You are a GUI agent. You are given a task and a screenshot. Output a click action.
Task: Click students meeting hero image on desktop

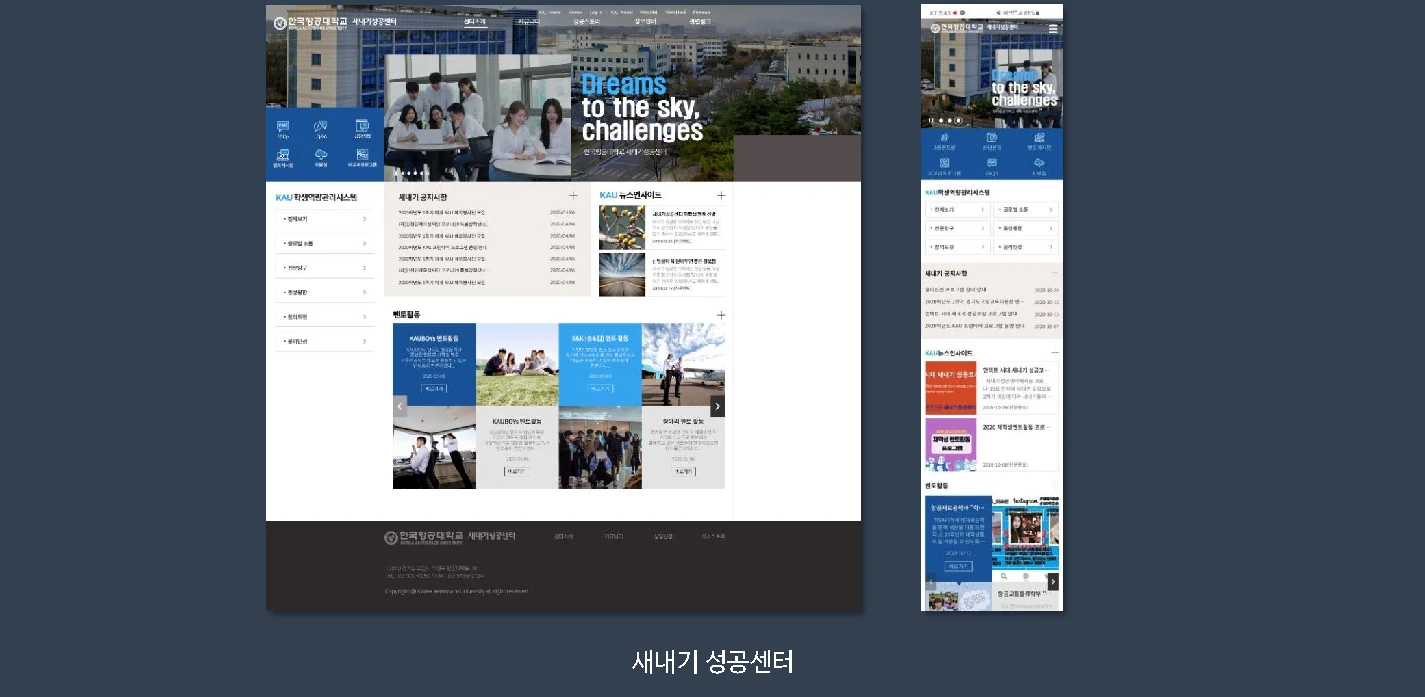pyautogui.click(x=477, y=117)
